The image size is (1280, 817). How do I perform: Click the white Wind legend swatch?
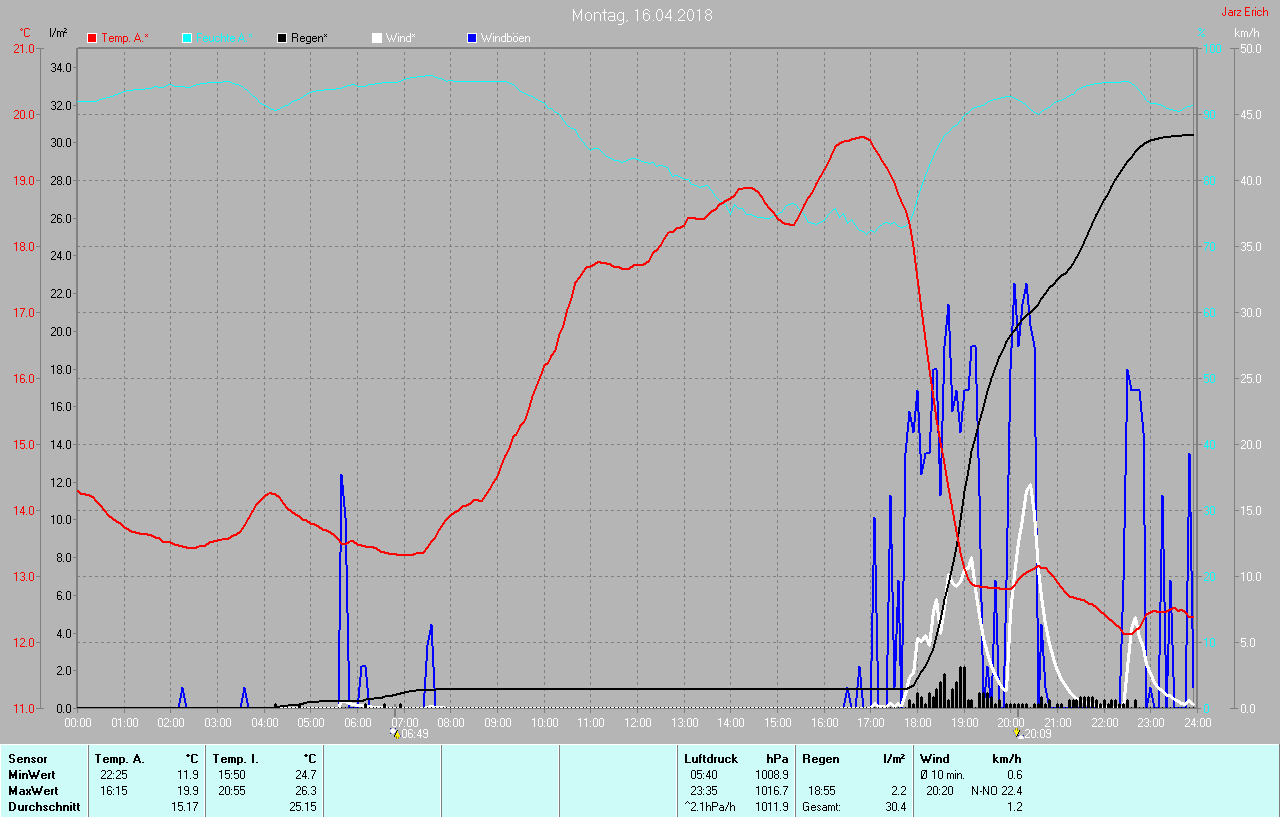coord(376,38)
